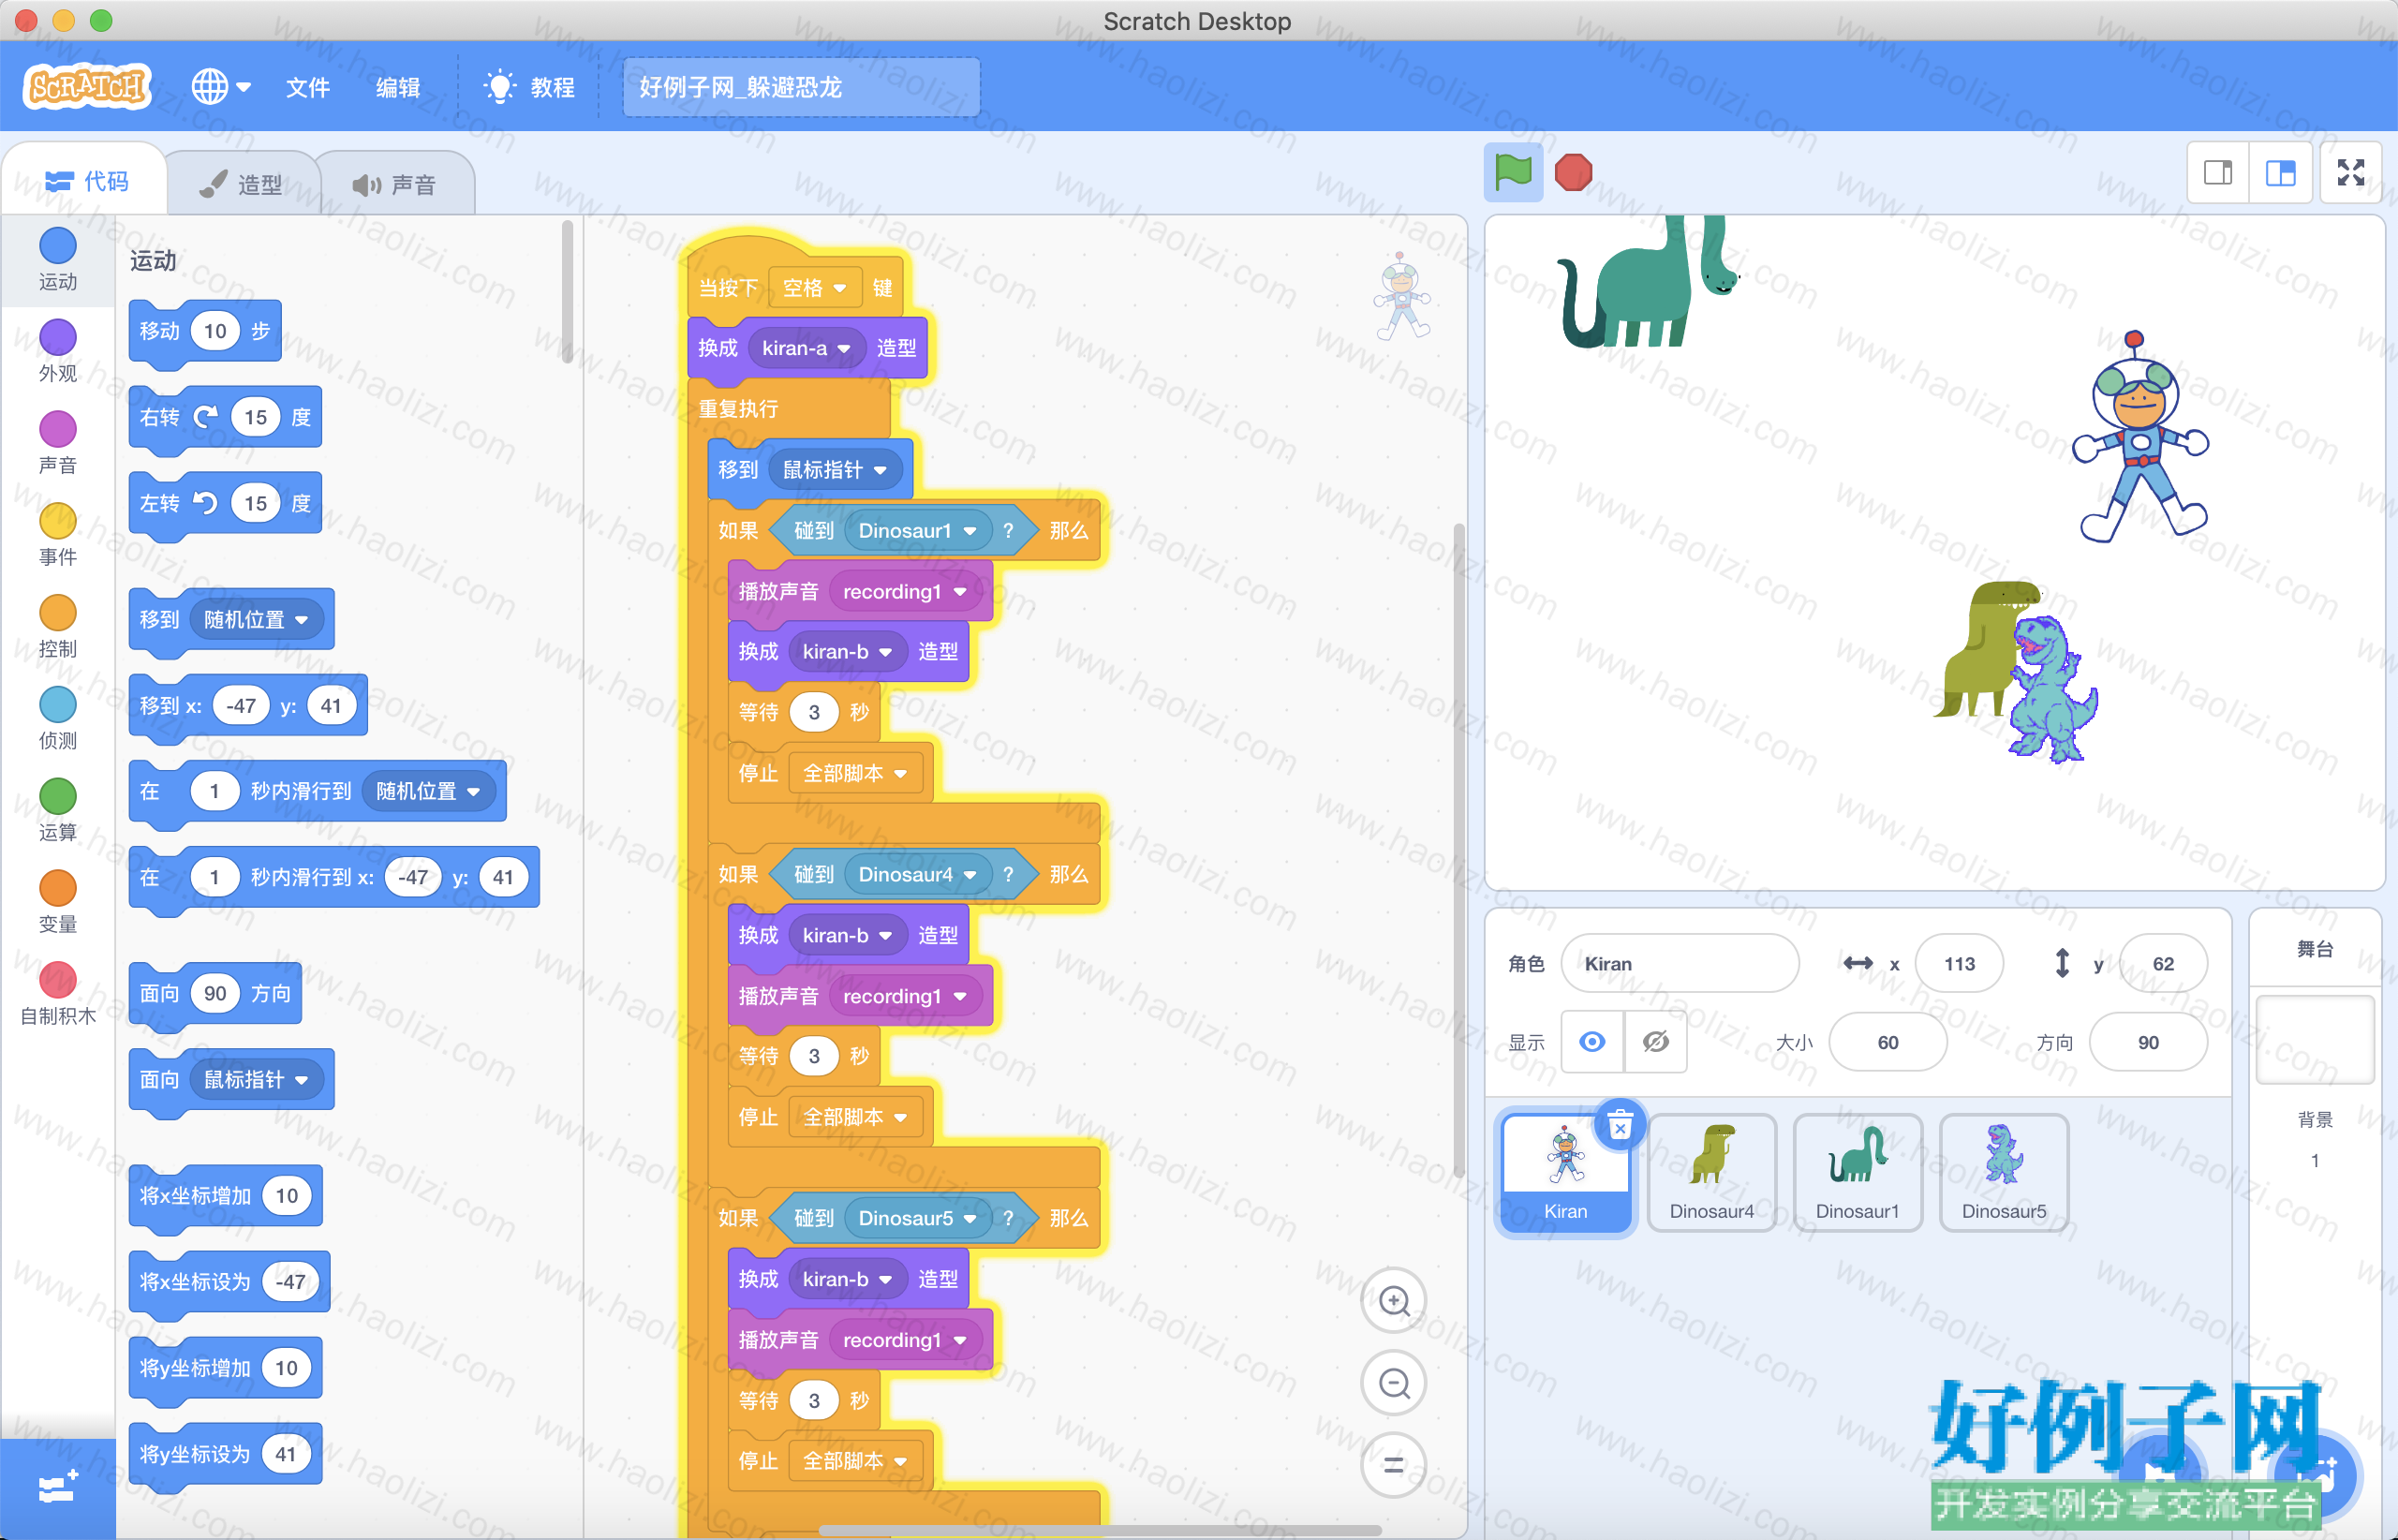Select the 自制积木 my blocks category
This screenshot has width=2398, height=1540.
[x=57, y=995]
